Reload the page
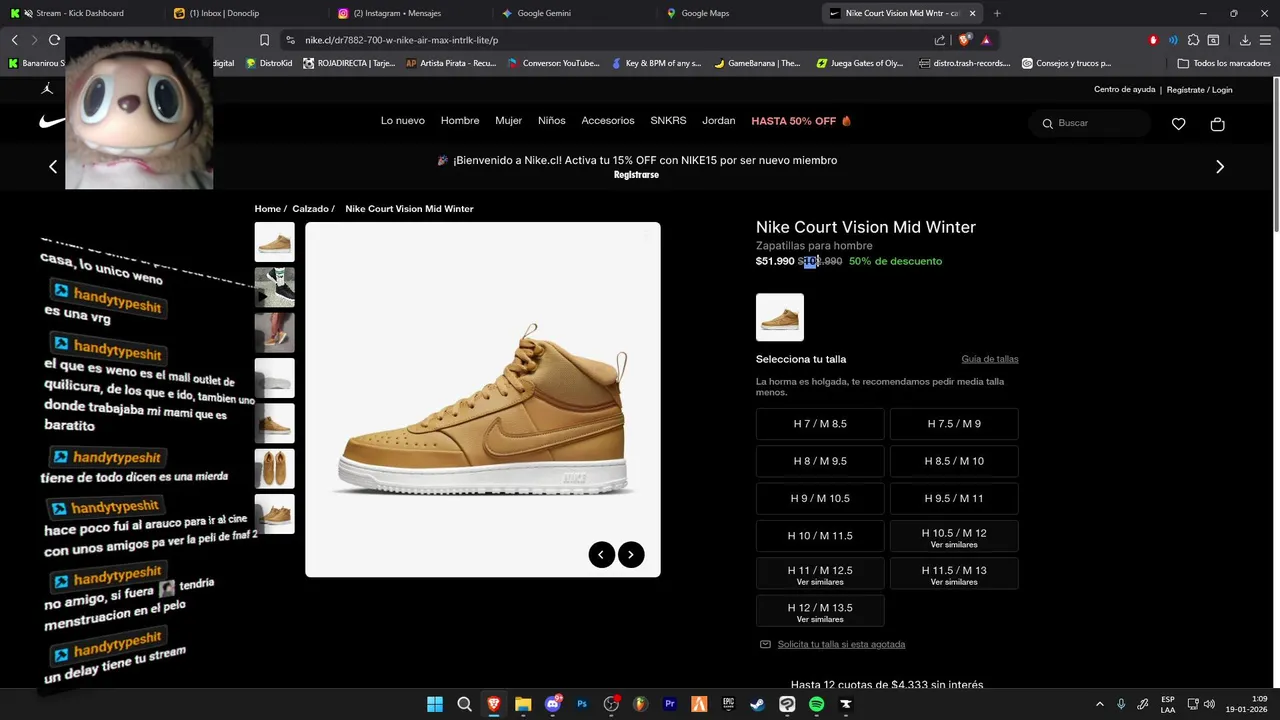This screenshot has width=1280, height=720. coord(54,40)
